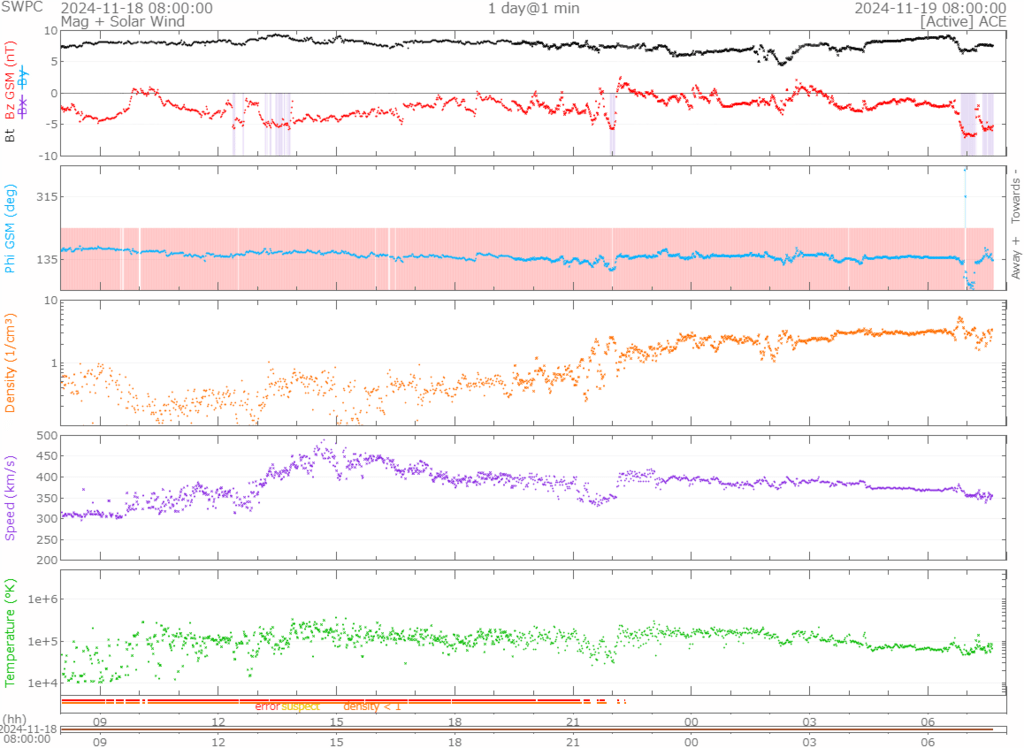This screenshot has width=1024, height=748.
Task: Click the -5 tick on the magnetic field axis
Action: 51,124
